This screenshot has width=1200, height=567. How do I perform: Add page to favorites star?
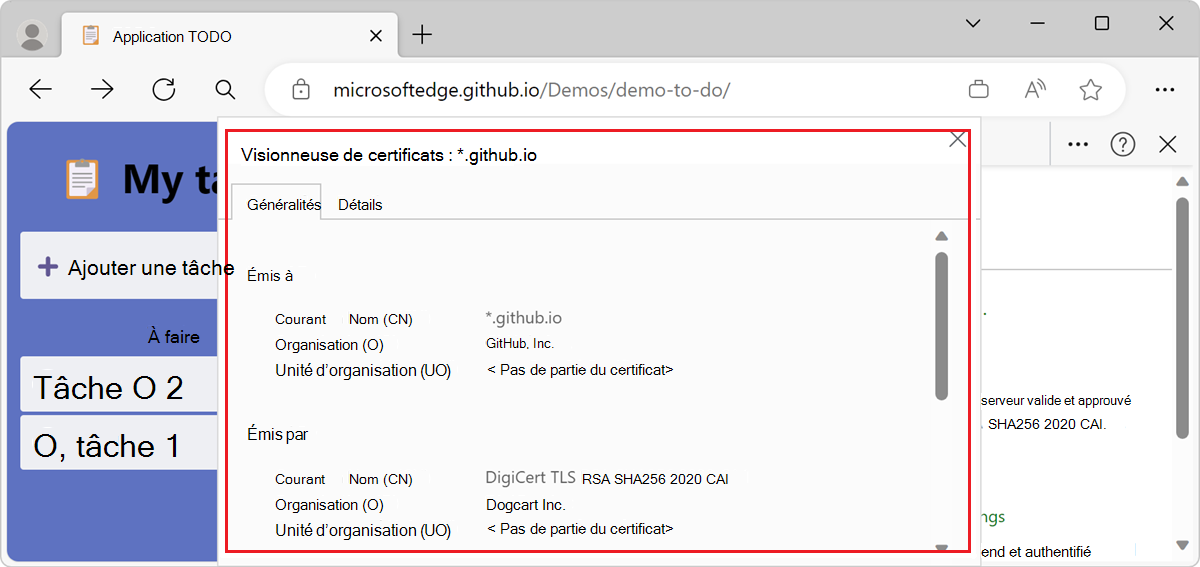(x=1091, y=90)
